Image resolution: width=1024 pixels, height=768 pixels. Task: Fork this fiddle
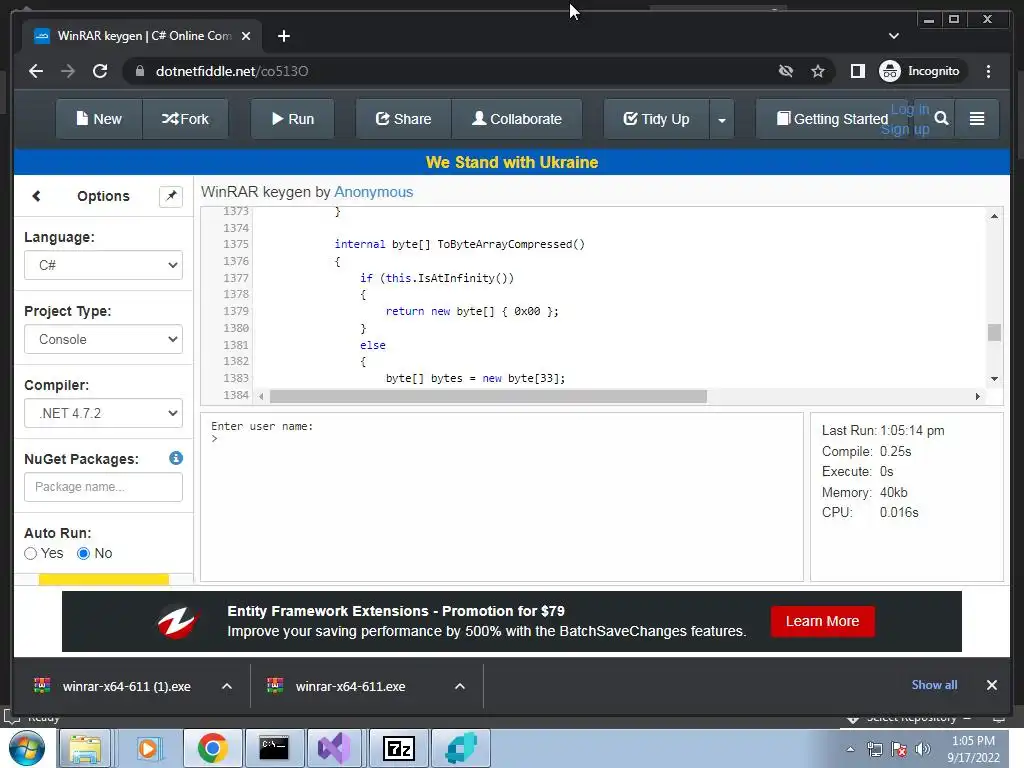[185, 119]
